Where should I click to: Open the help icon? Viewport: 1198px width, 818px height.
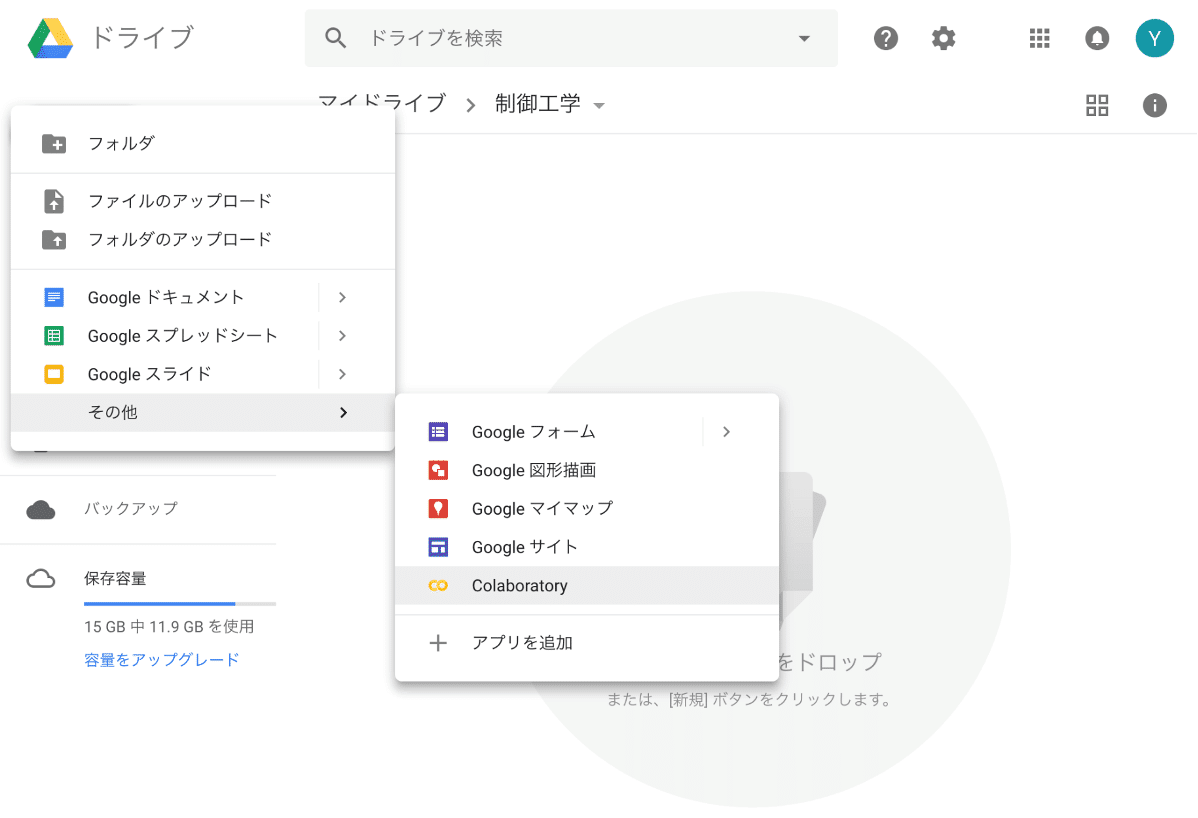[886, 38]
